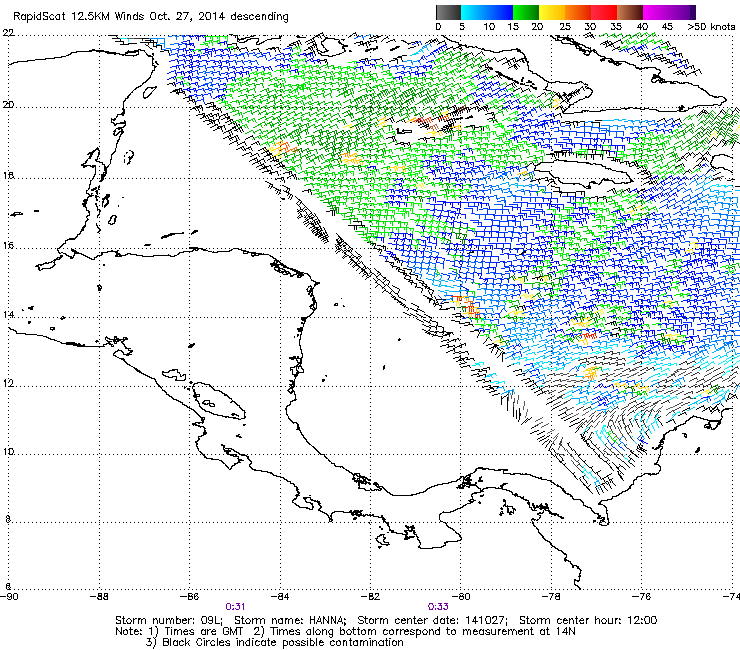Click the latitude axis label "14"
Viewport: 740px width, 650px height.
click(8, 314)
